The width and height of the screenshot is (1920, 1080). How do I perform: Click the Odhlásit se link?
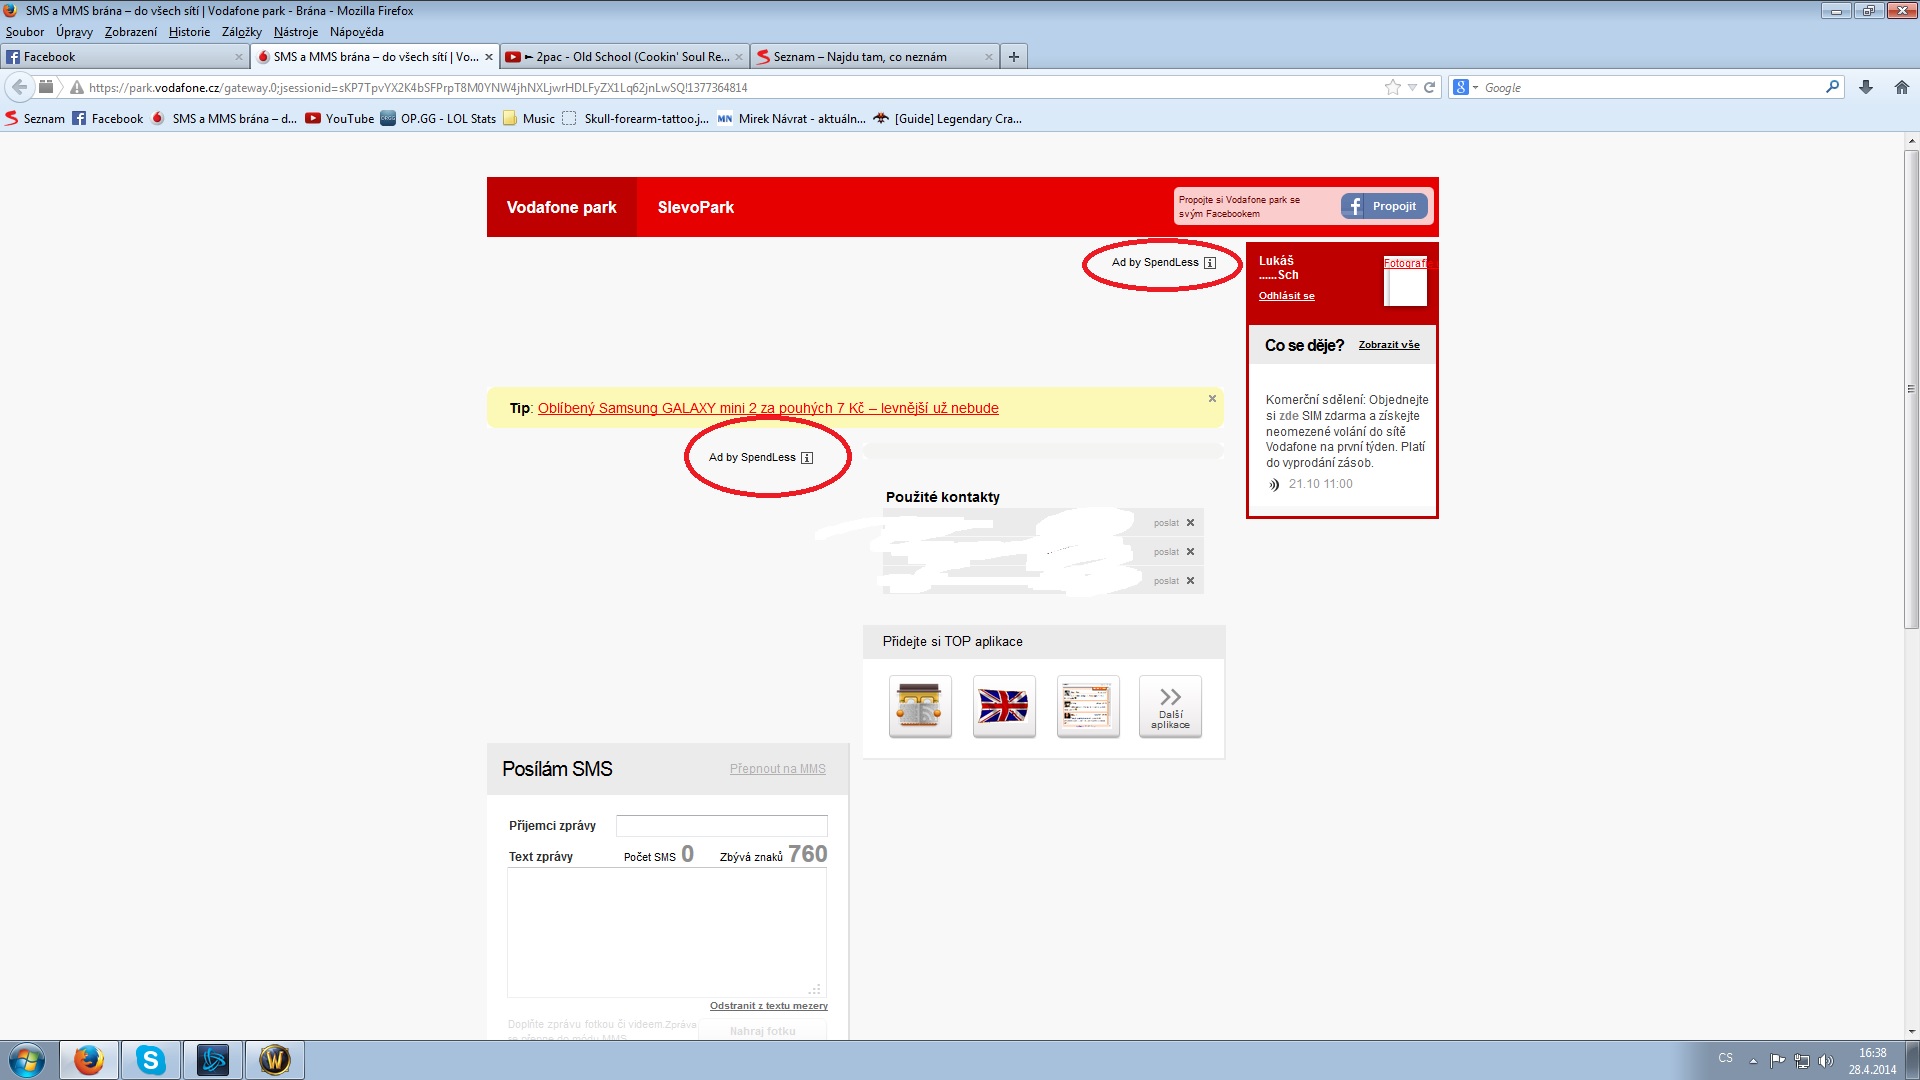point(1286,296)
